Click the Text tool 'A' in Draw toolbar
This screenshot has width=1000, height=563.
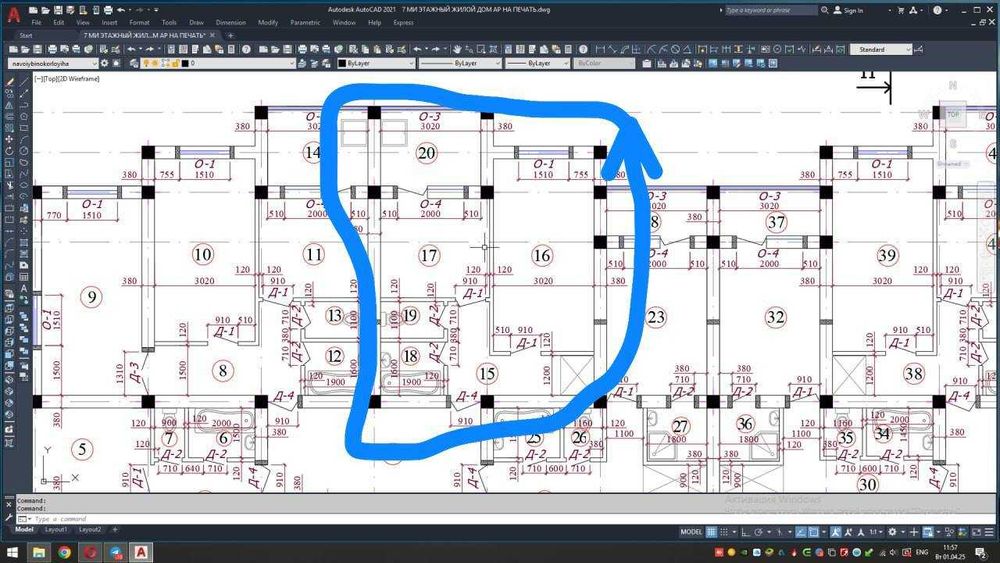[24, 288]
